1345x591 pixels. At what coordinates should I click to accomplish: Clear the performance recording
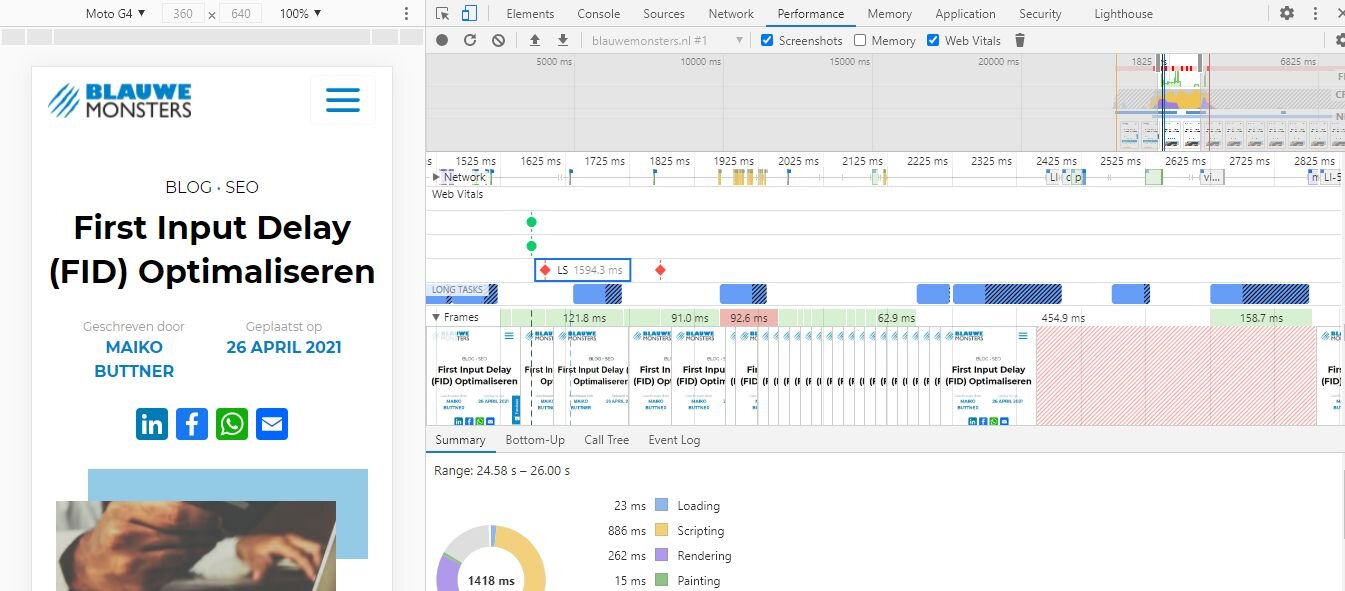pos(498,40)
